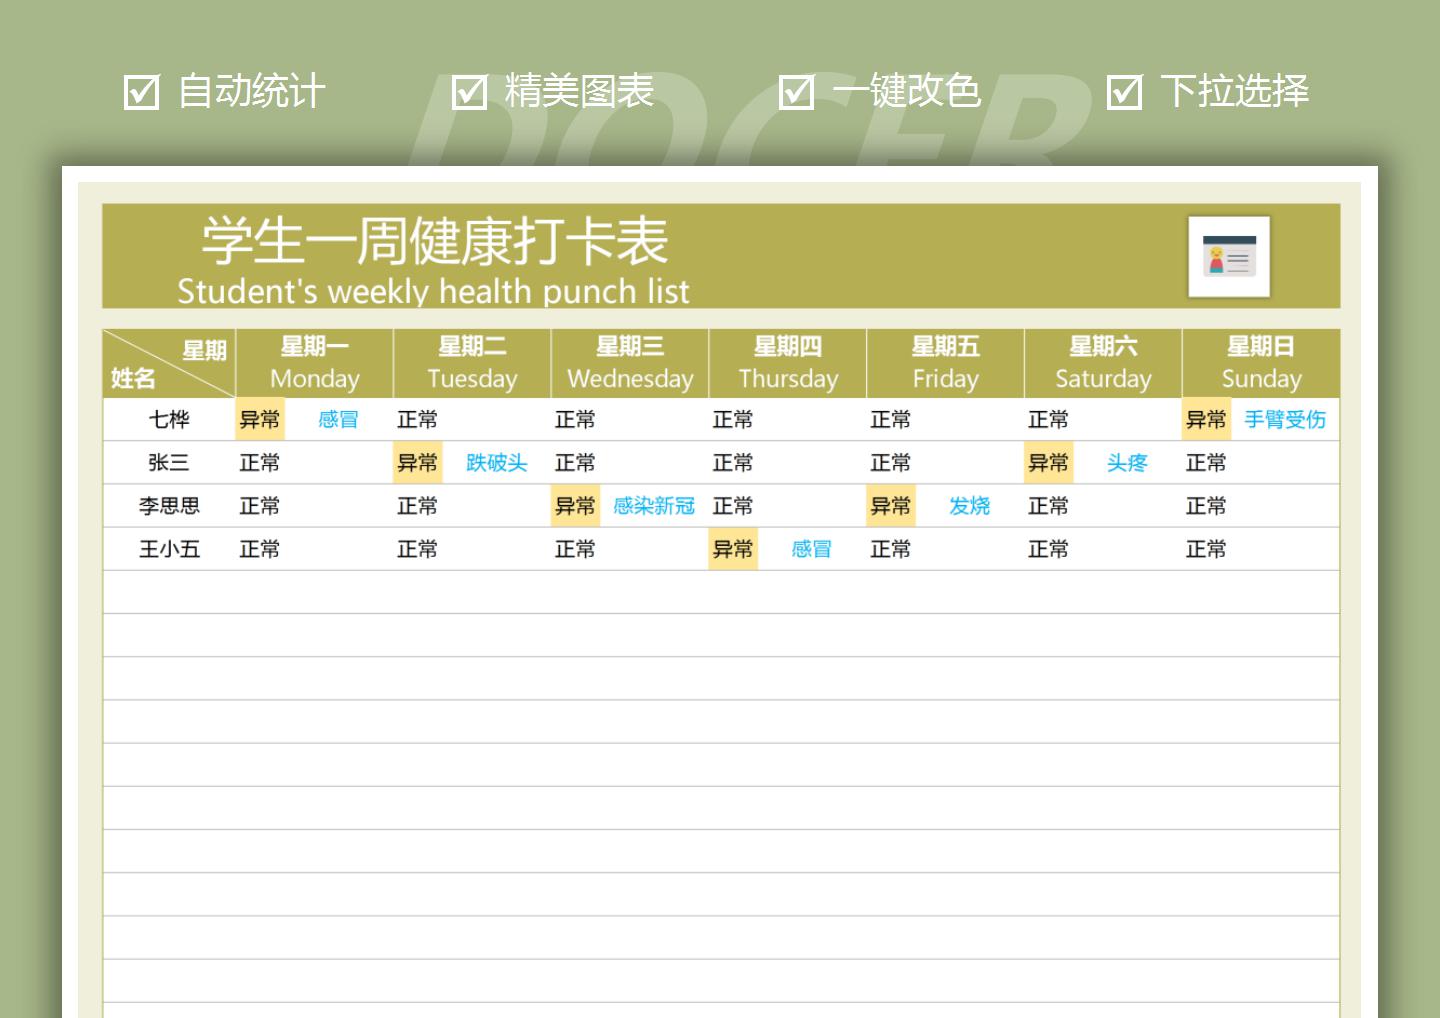
Task: Toggle the 一键改色 checkbox
Action: 796,92
